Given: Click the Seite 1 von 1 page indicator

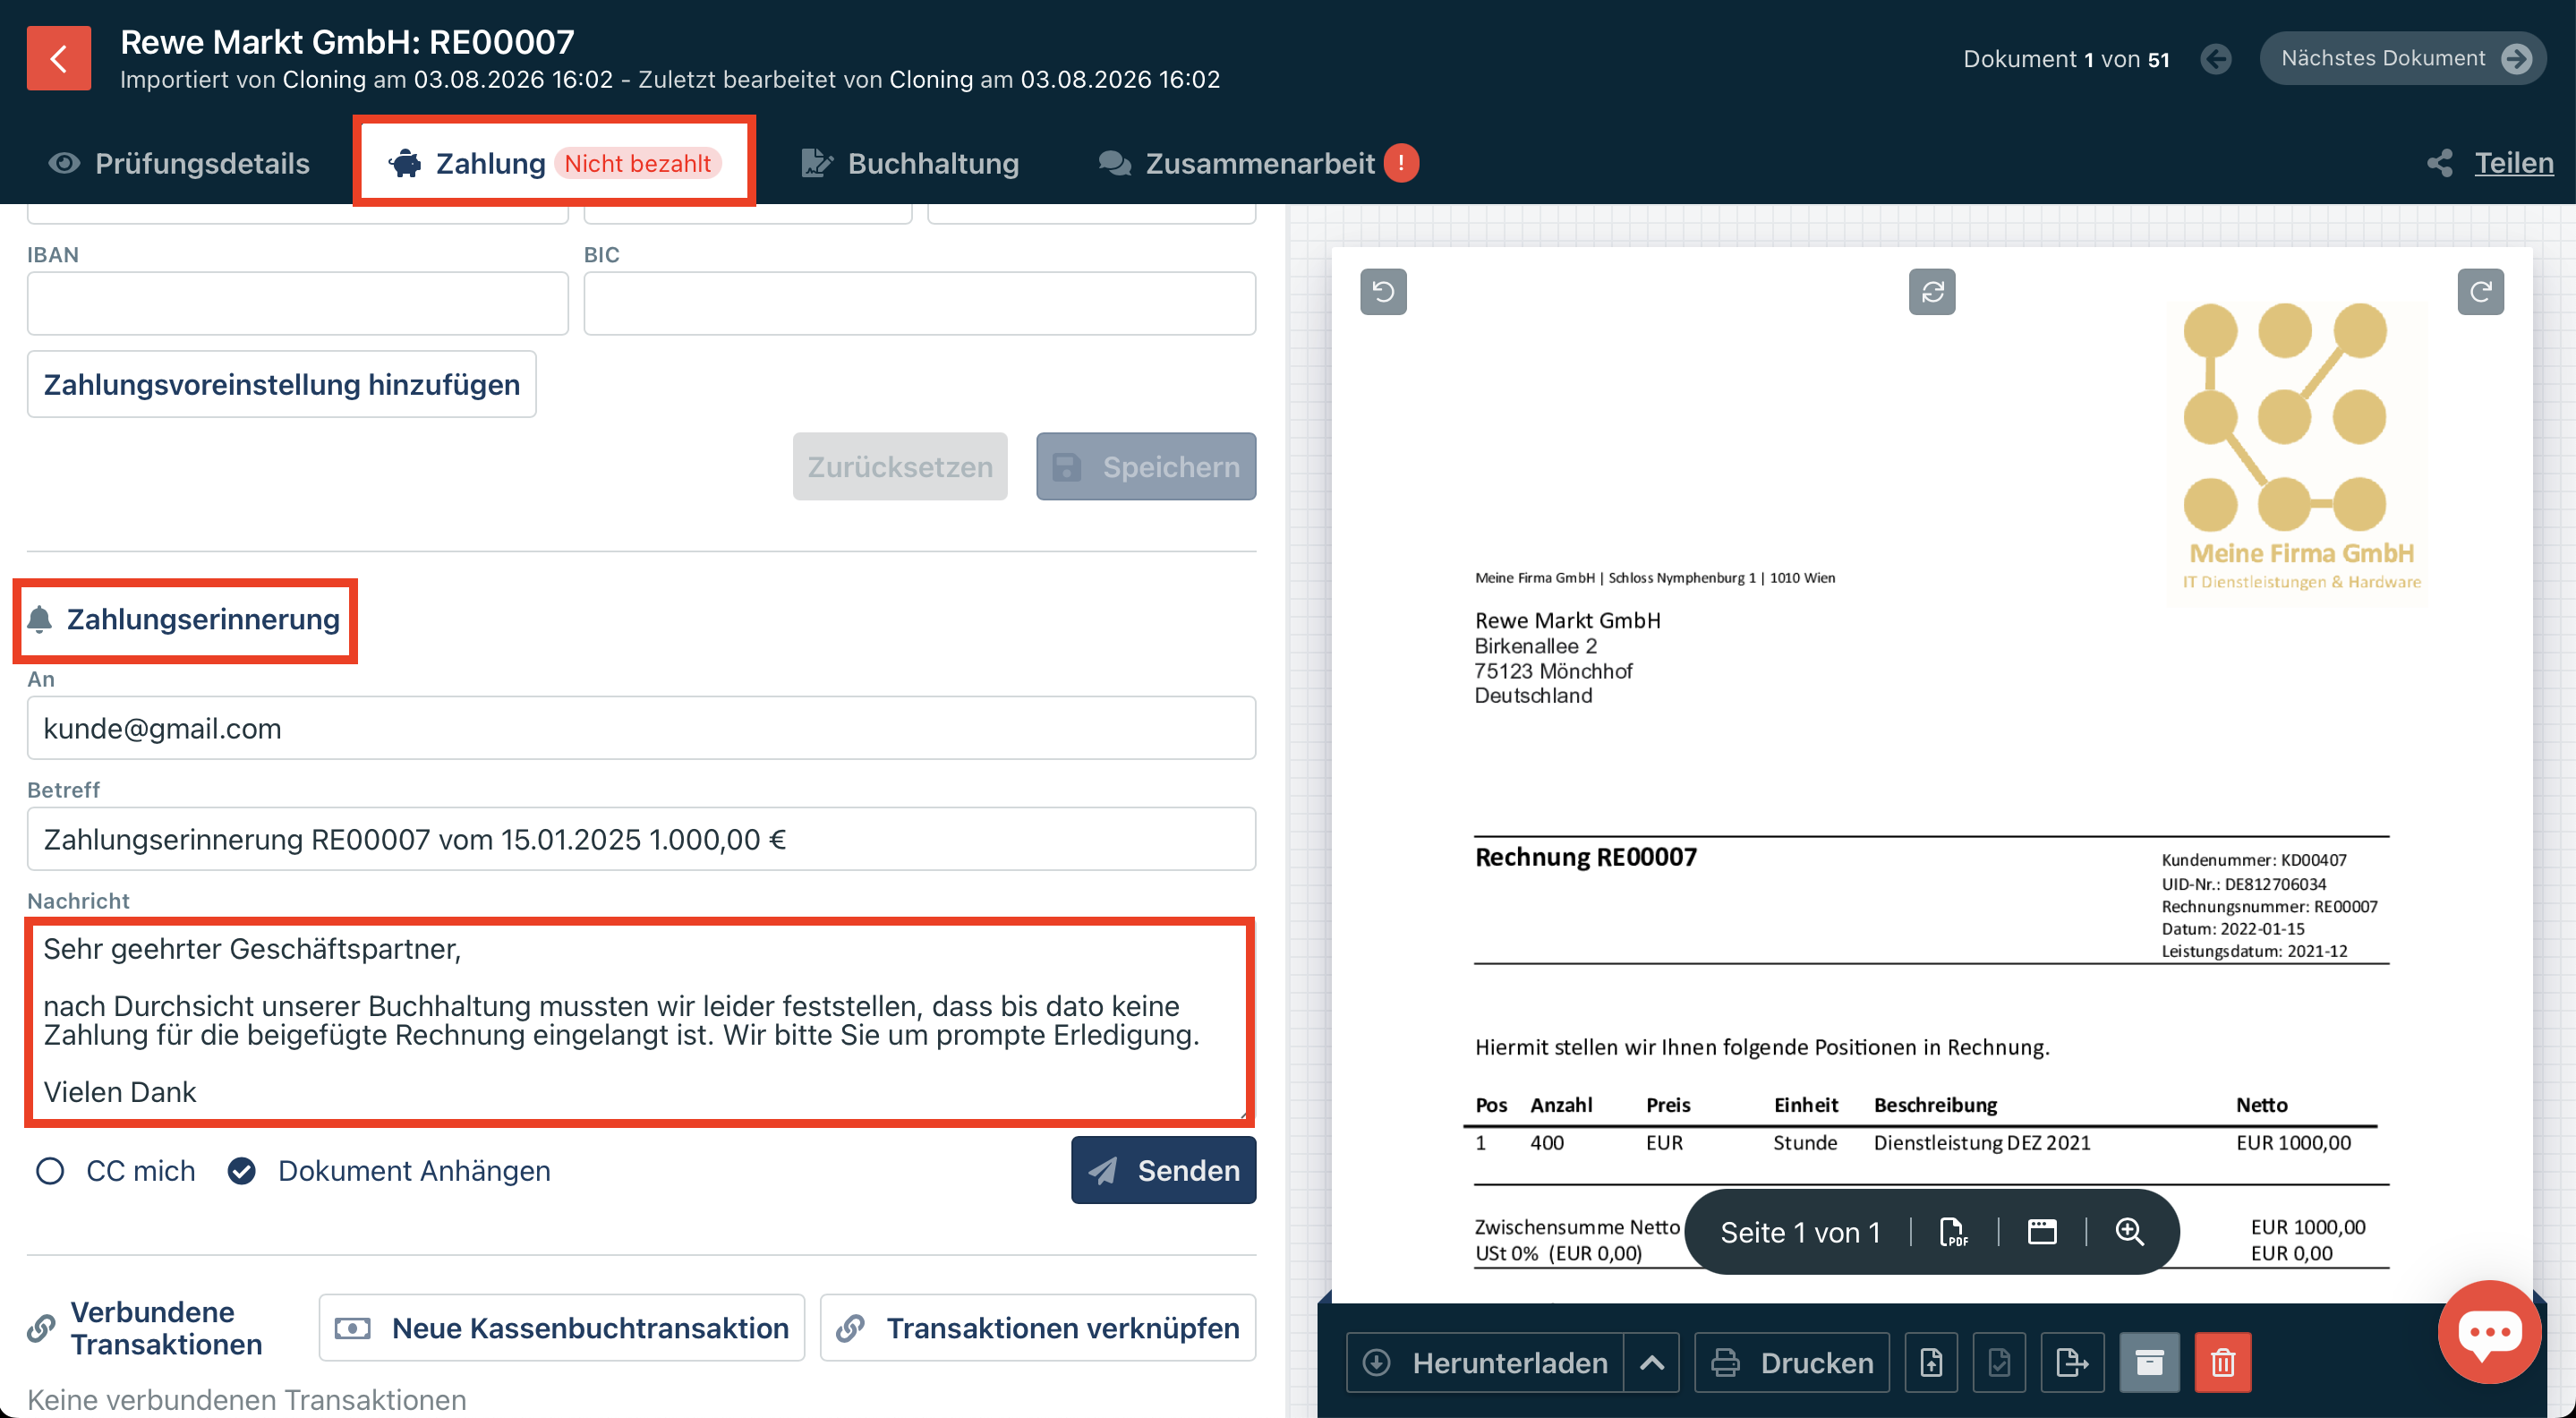Looking at the screenshot, I should point(1800,1232).
